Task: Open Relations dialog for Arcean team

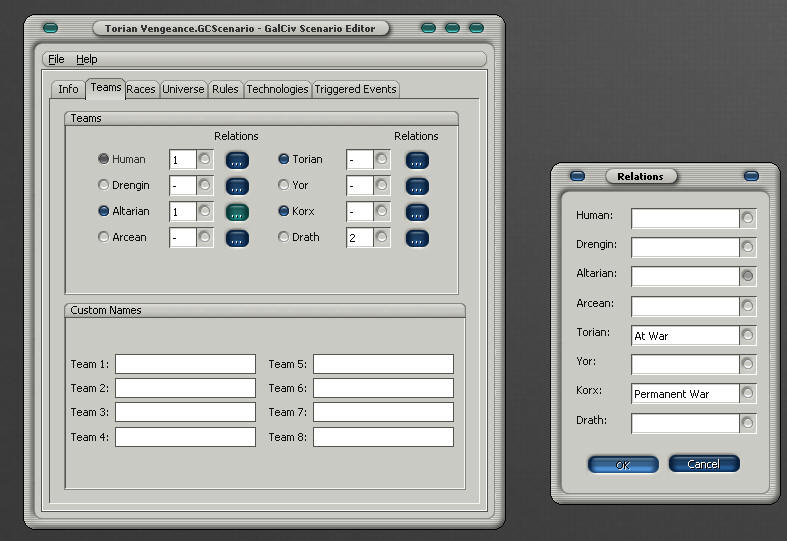Action: tap(237, 239)
